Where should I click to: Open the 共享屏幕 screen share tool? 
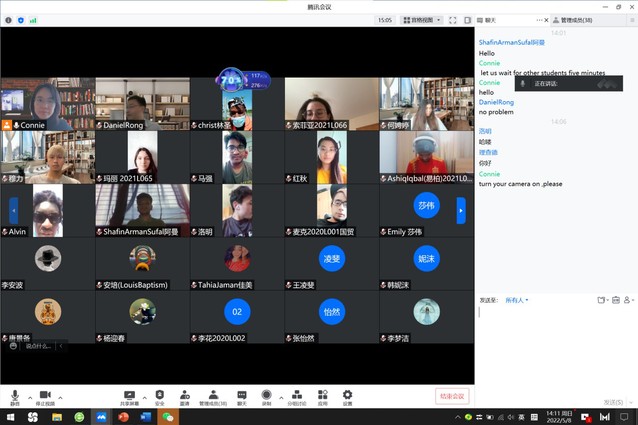pos(129,396)
